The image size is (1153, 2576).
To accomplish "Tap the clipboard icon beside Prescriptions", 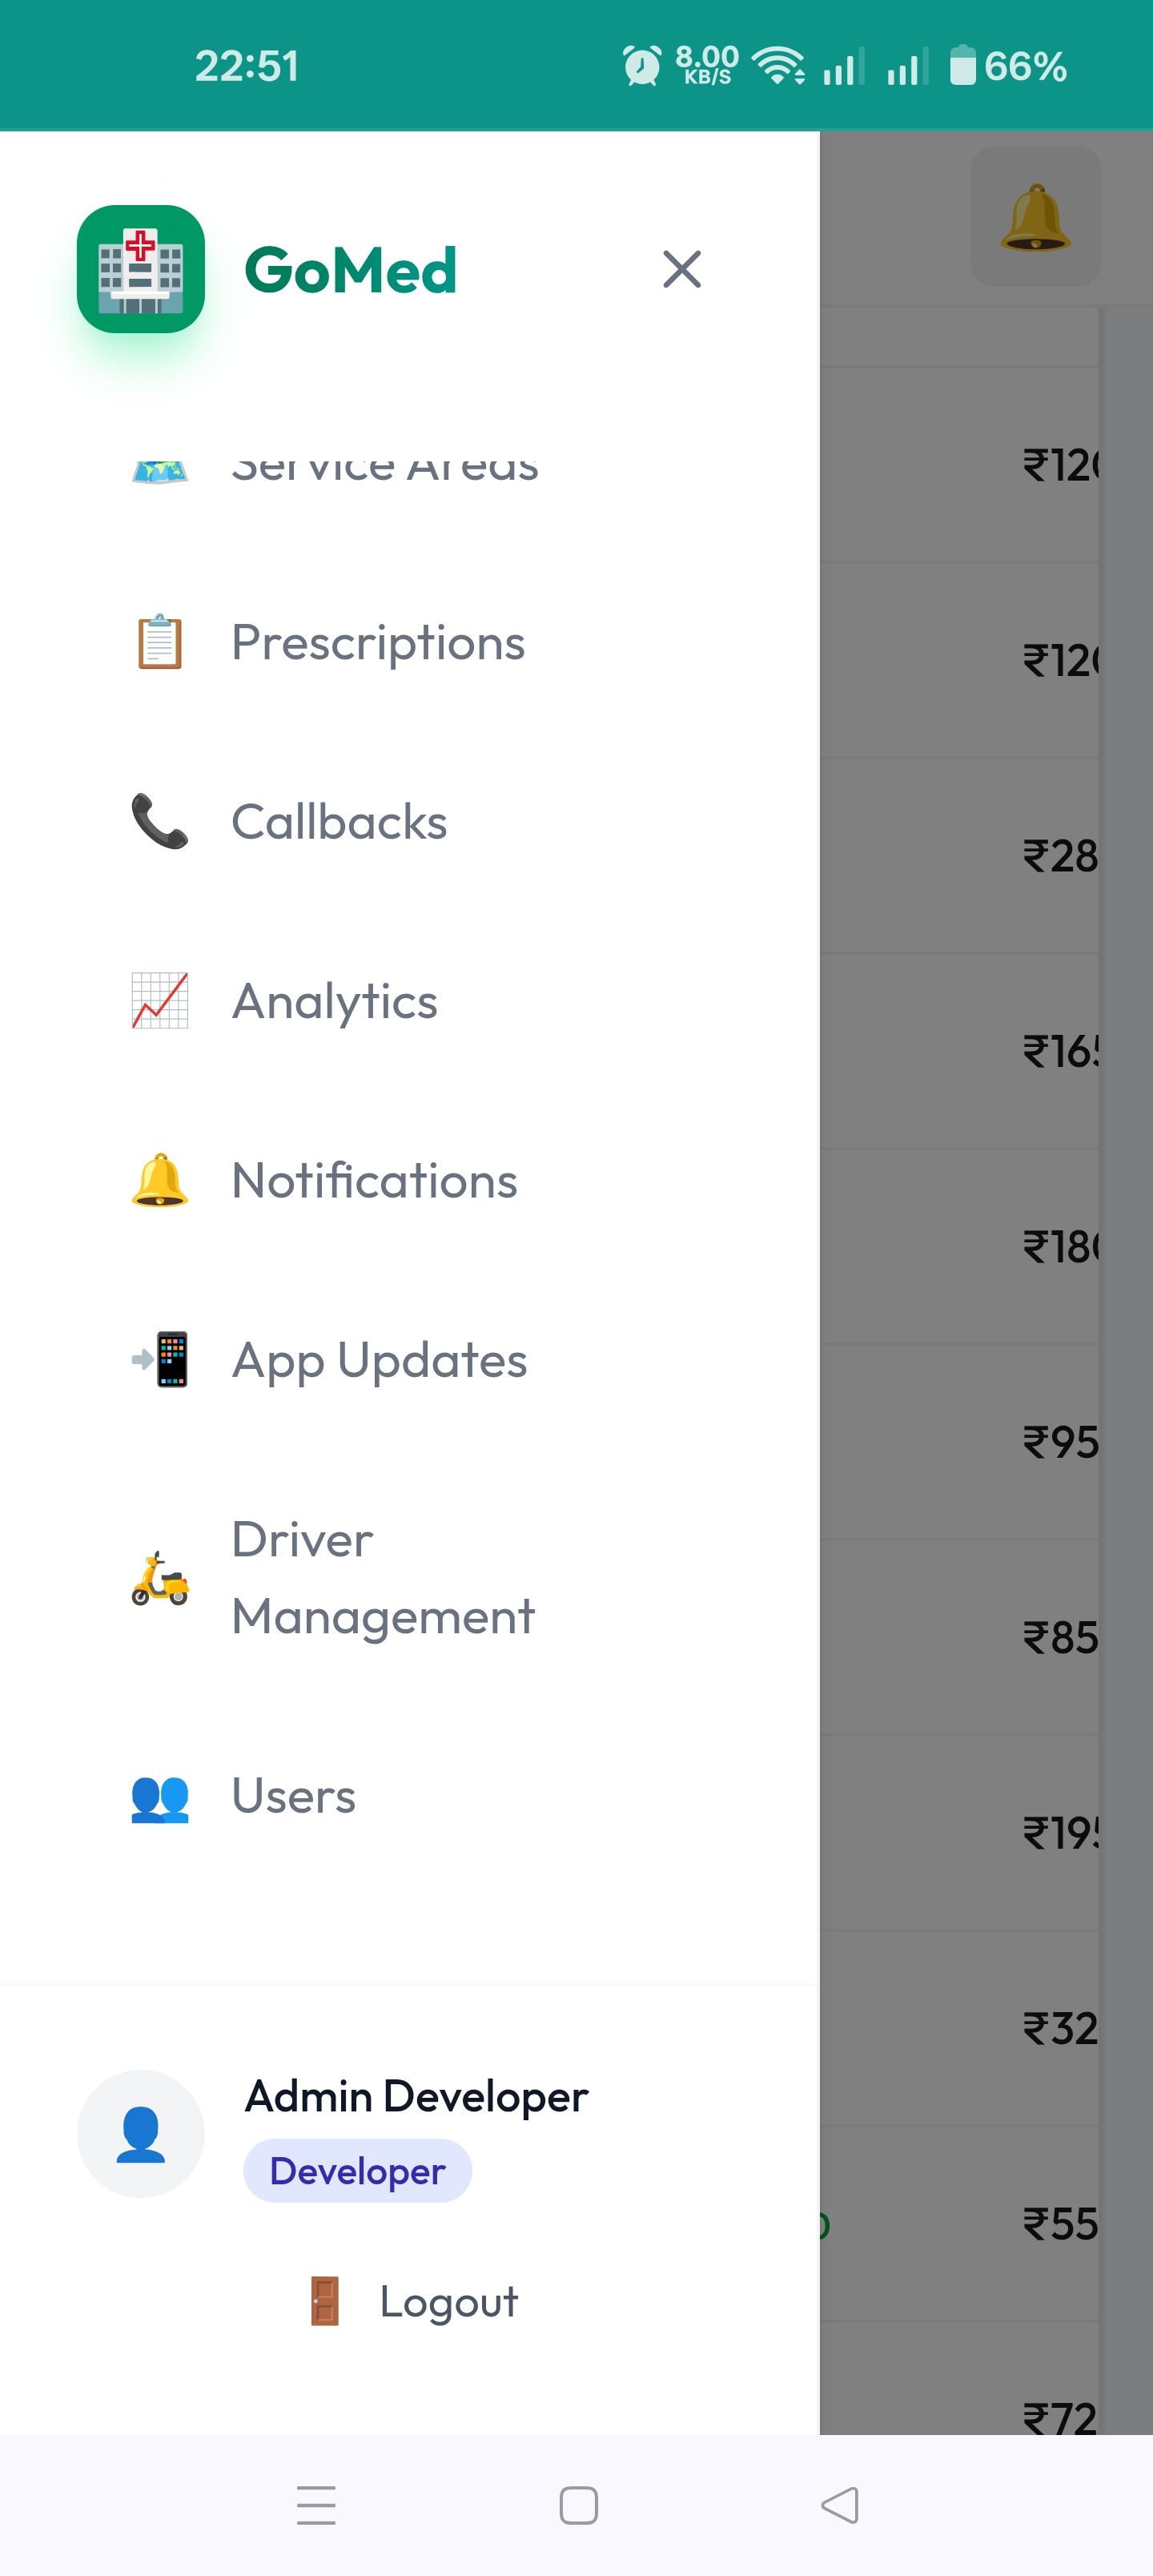I will (x=160, y=642).
